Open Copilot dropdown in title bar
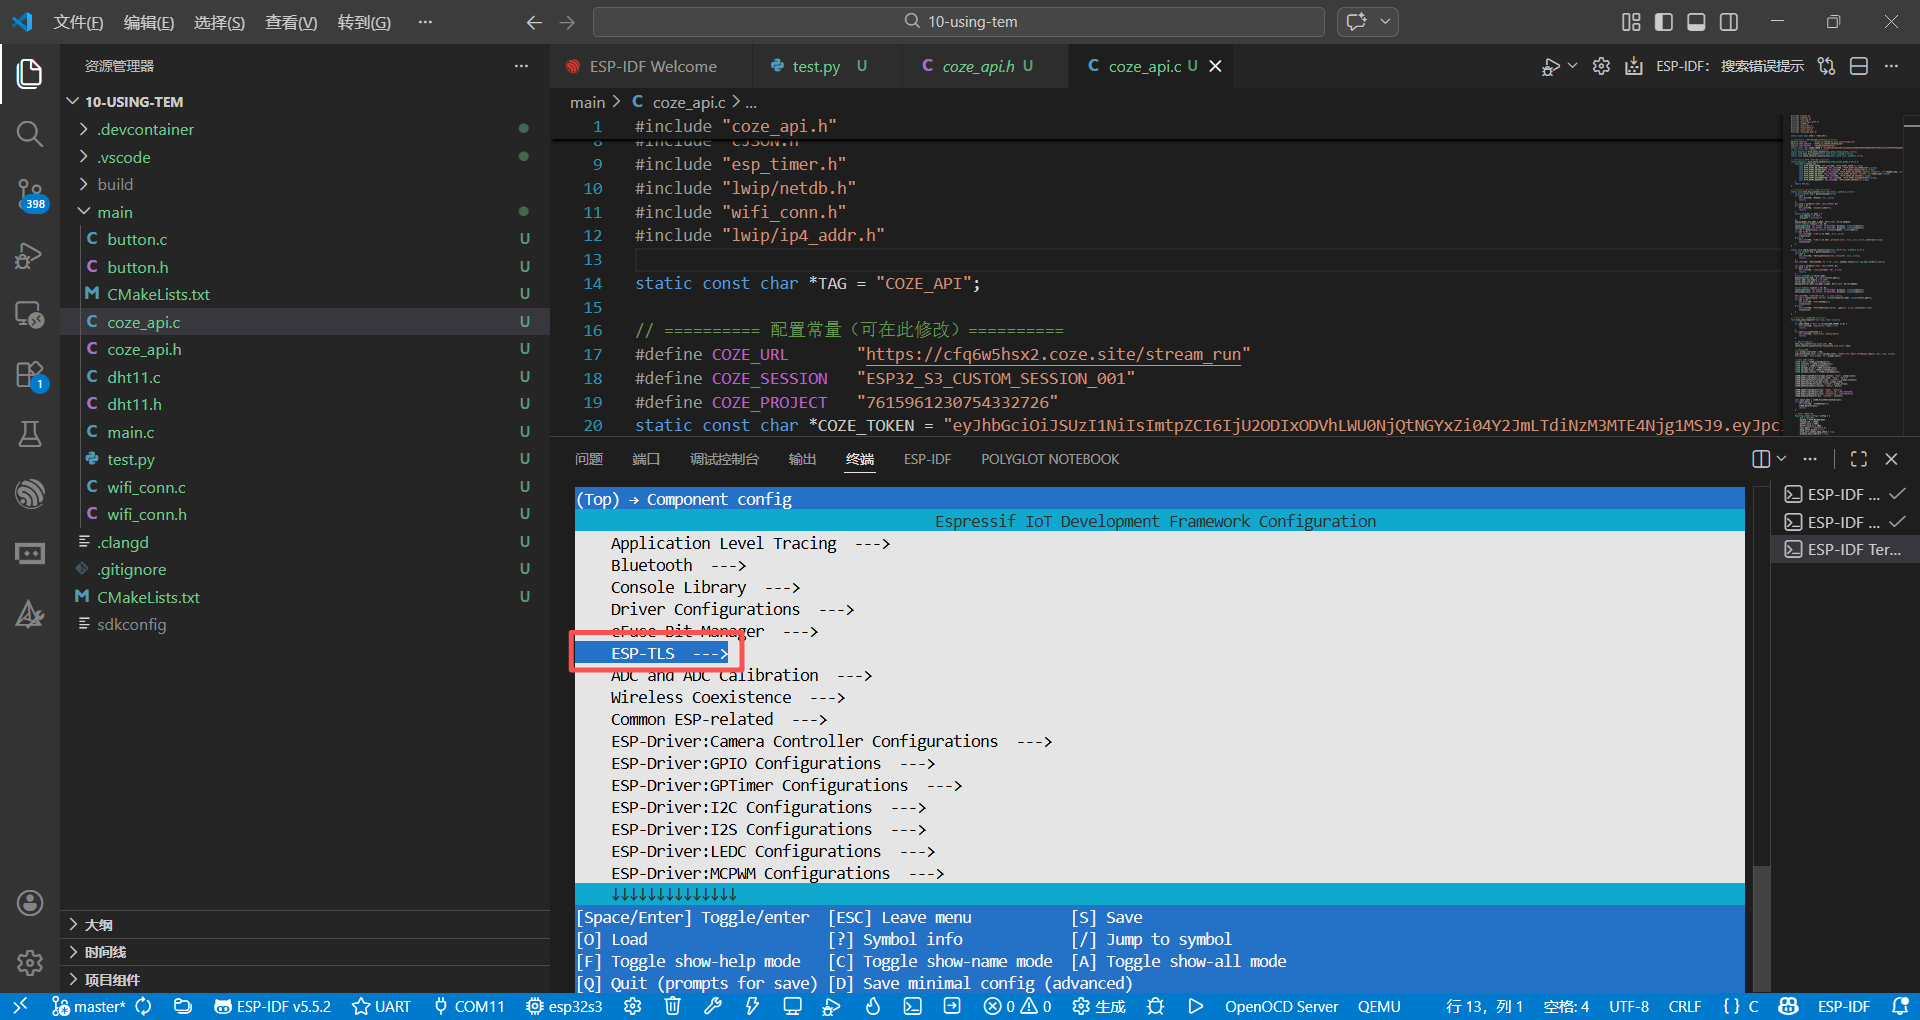 coord(1386,22)
